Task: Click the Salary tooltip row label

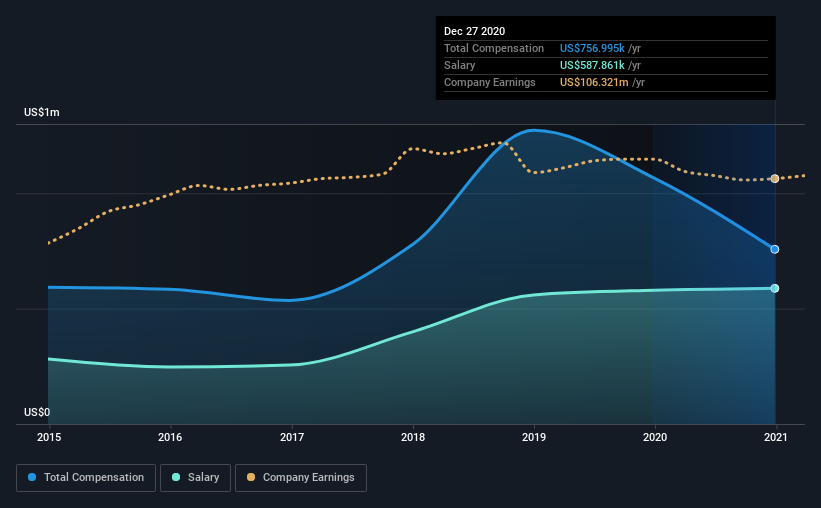Action: 460,65
